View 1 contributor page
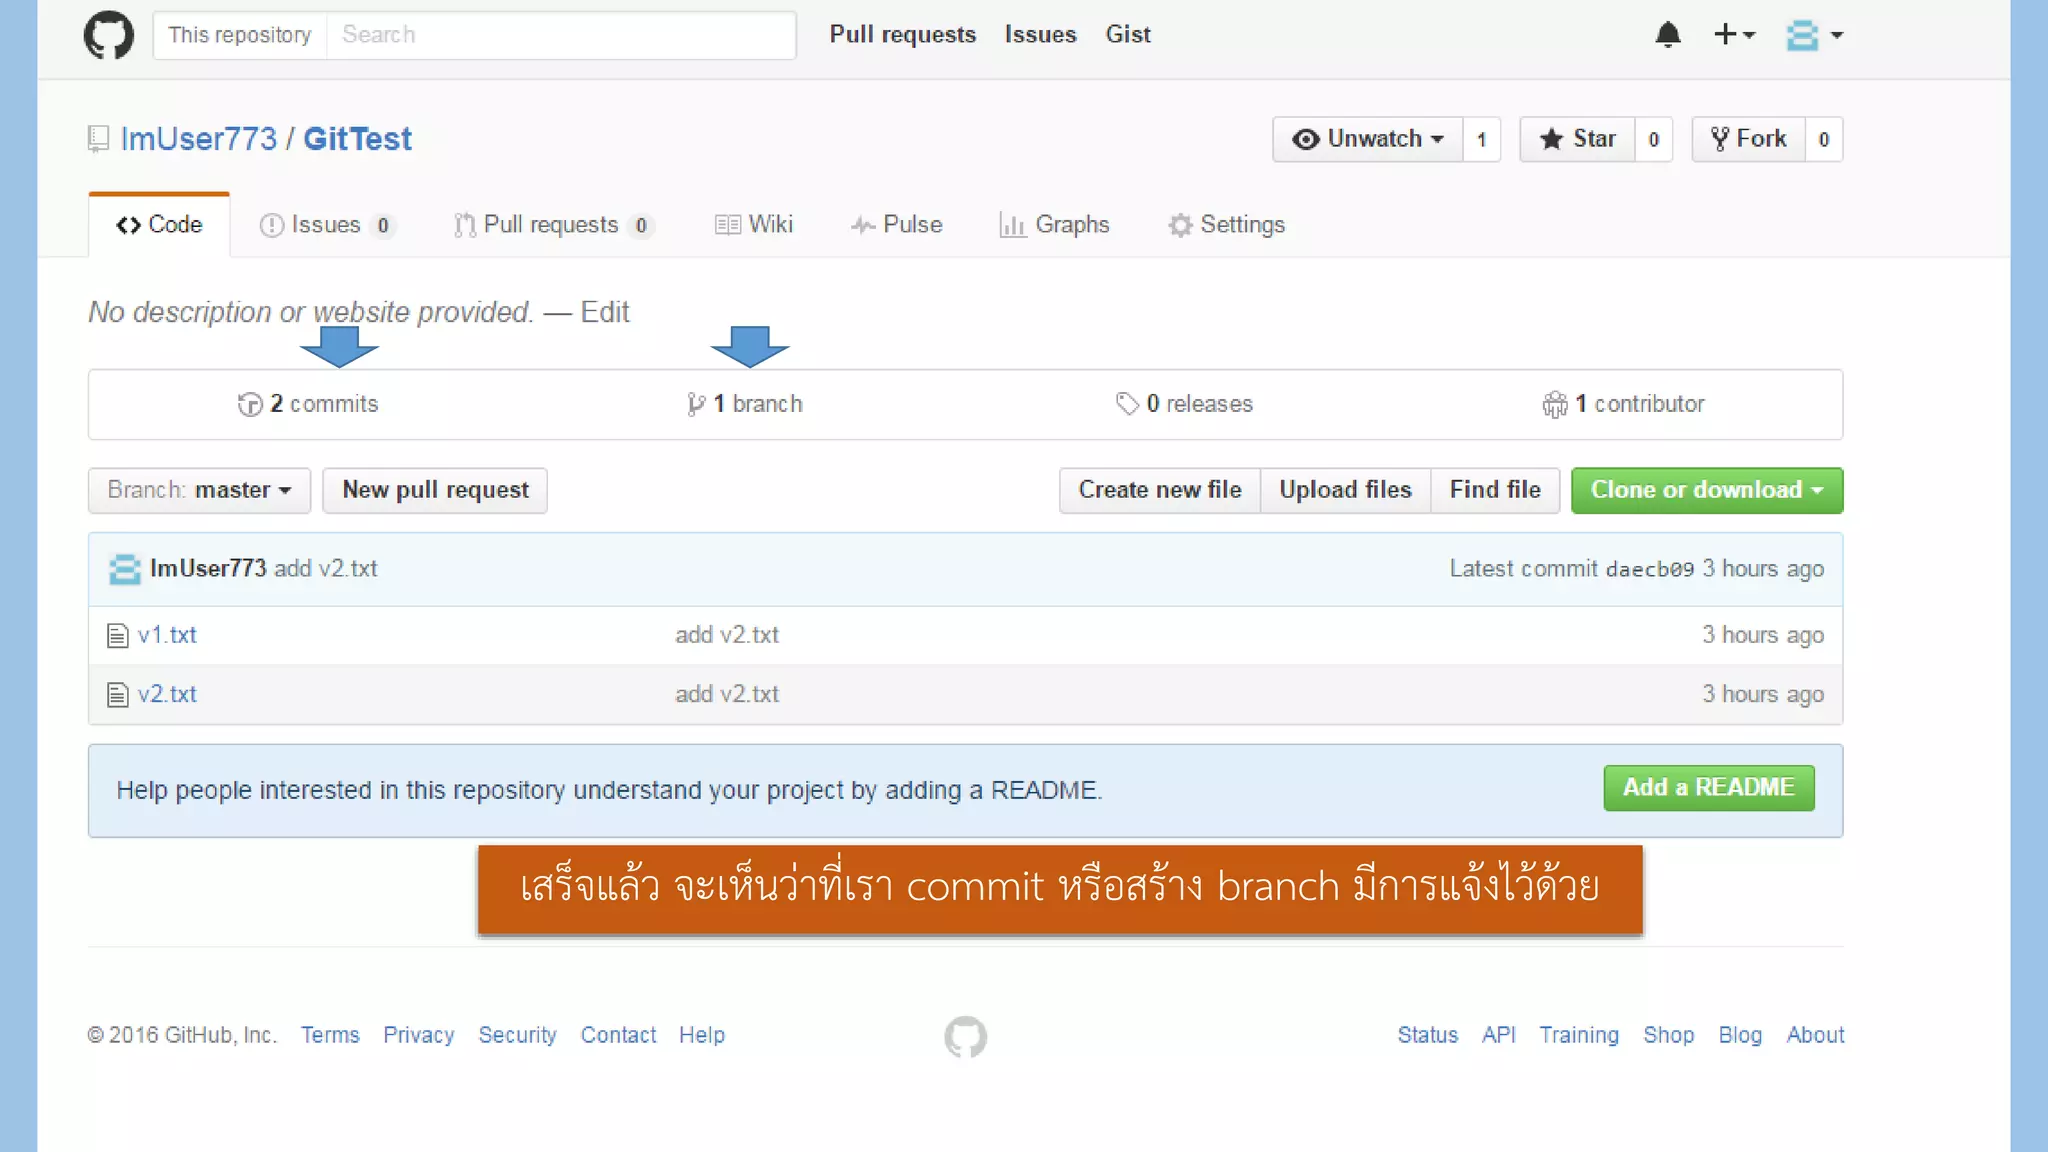Image resolution: width=2048 pixels, height=1152 pixels. pos(1623,404)
